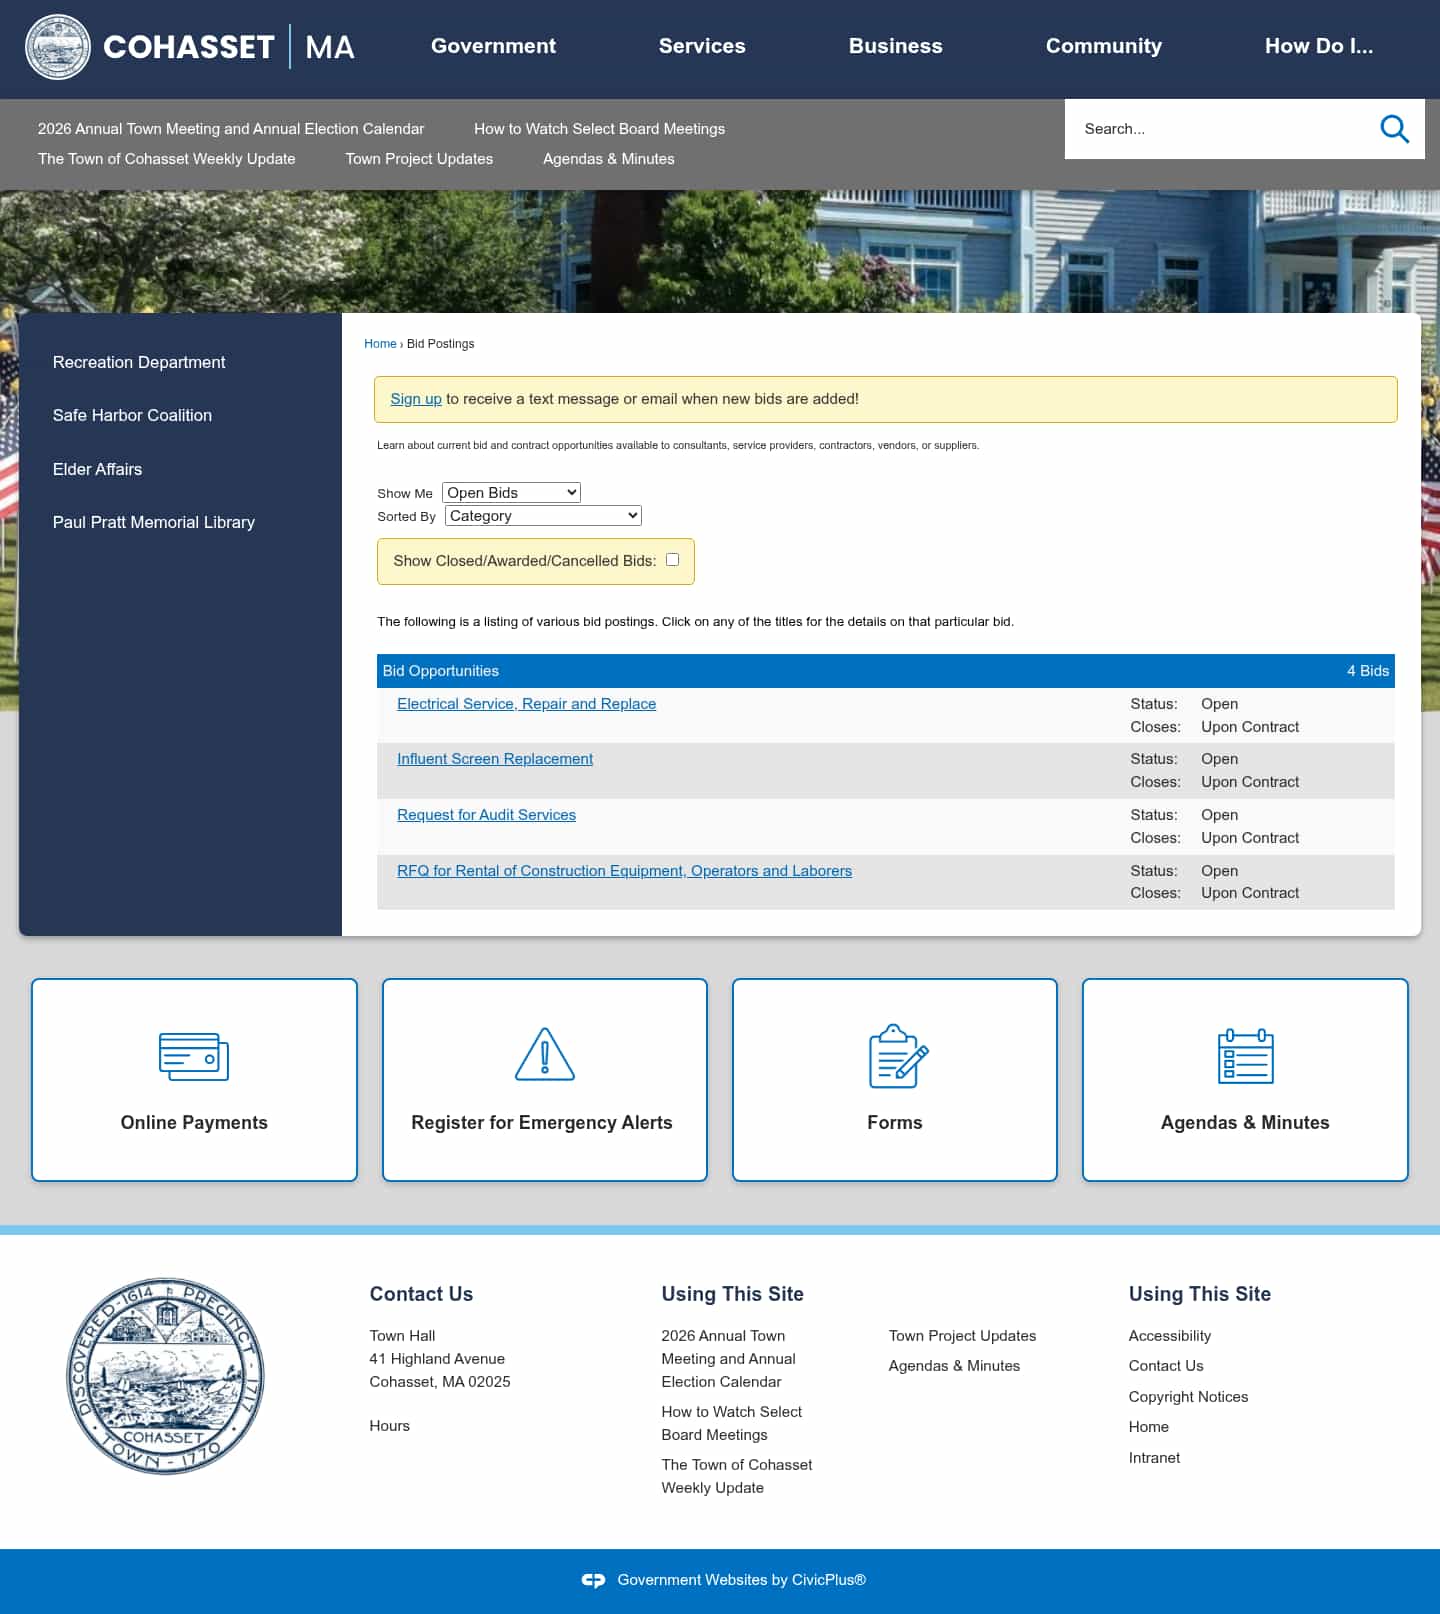Screen dimensions: 1440x1614
Task: Open 2026 Annual Town Meeting calendar link in top bar
Action: coord(231,129)
